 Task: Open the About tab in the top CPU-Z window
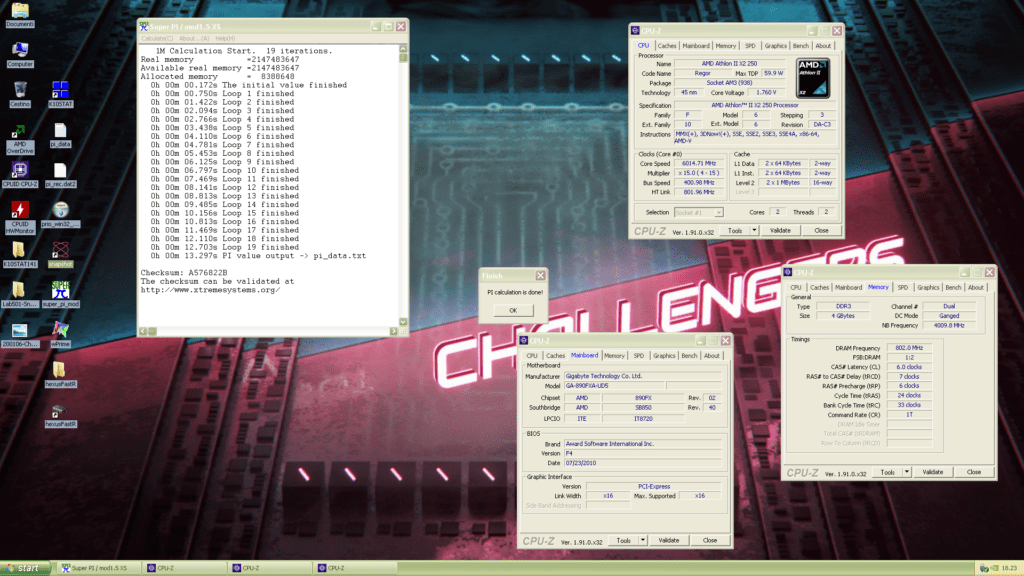coord(823,46)
